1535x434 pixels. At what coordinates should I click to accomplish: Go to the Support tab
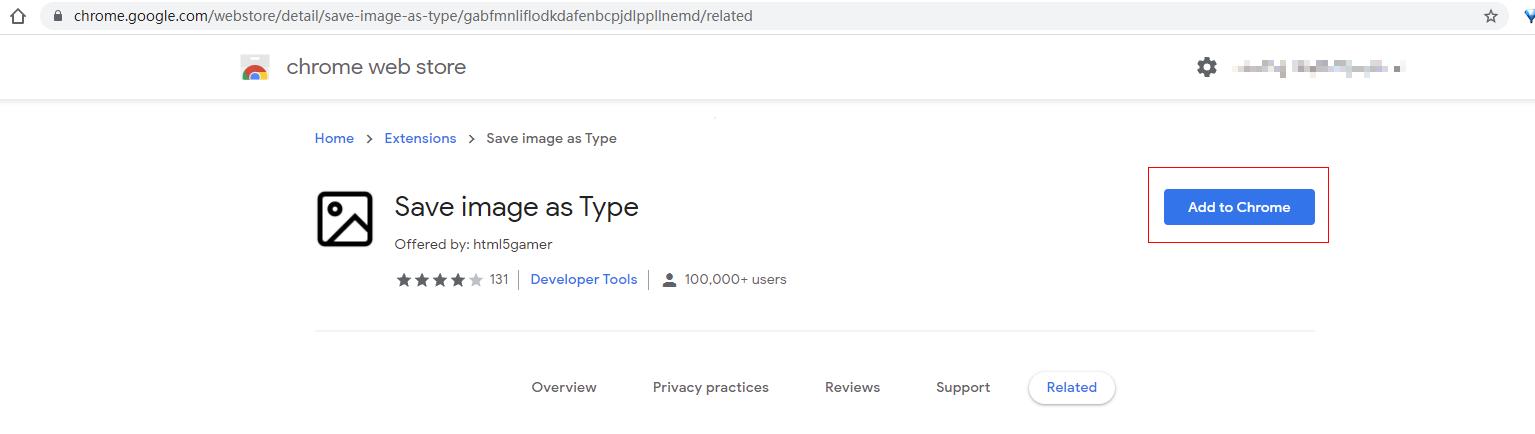coord(963,387)
